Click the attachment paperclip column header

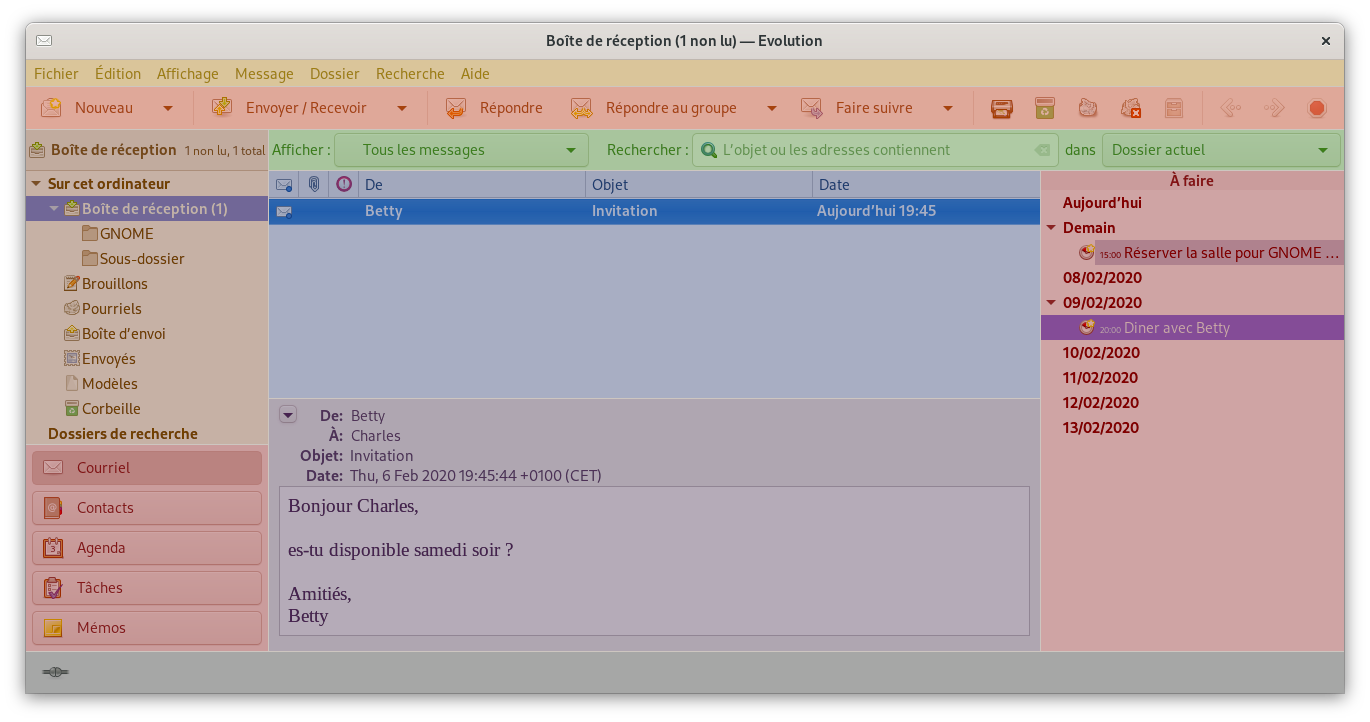coord(314,184)
